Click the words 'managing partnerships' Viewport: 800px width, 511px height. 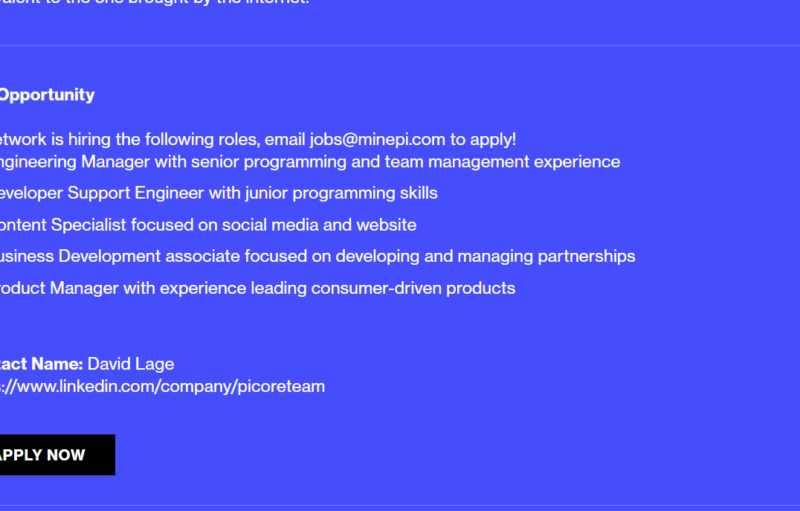click(x=546, y=256)
